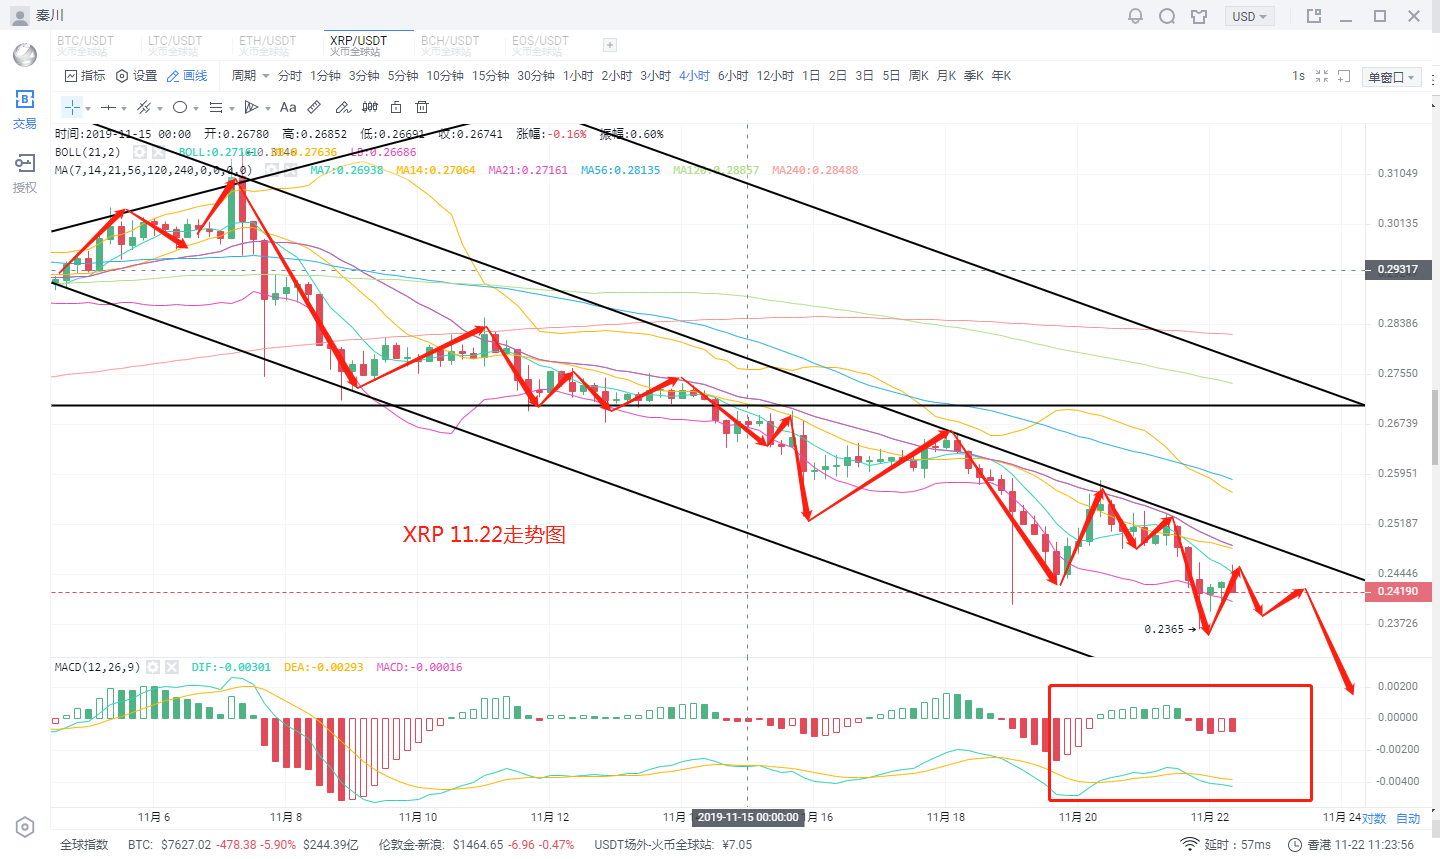This screenshot has width=1440, height=859.
Task: Click the add window icon
Action: (1344, 76)
